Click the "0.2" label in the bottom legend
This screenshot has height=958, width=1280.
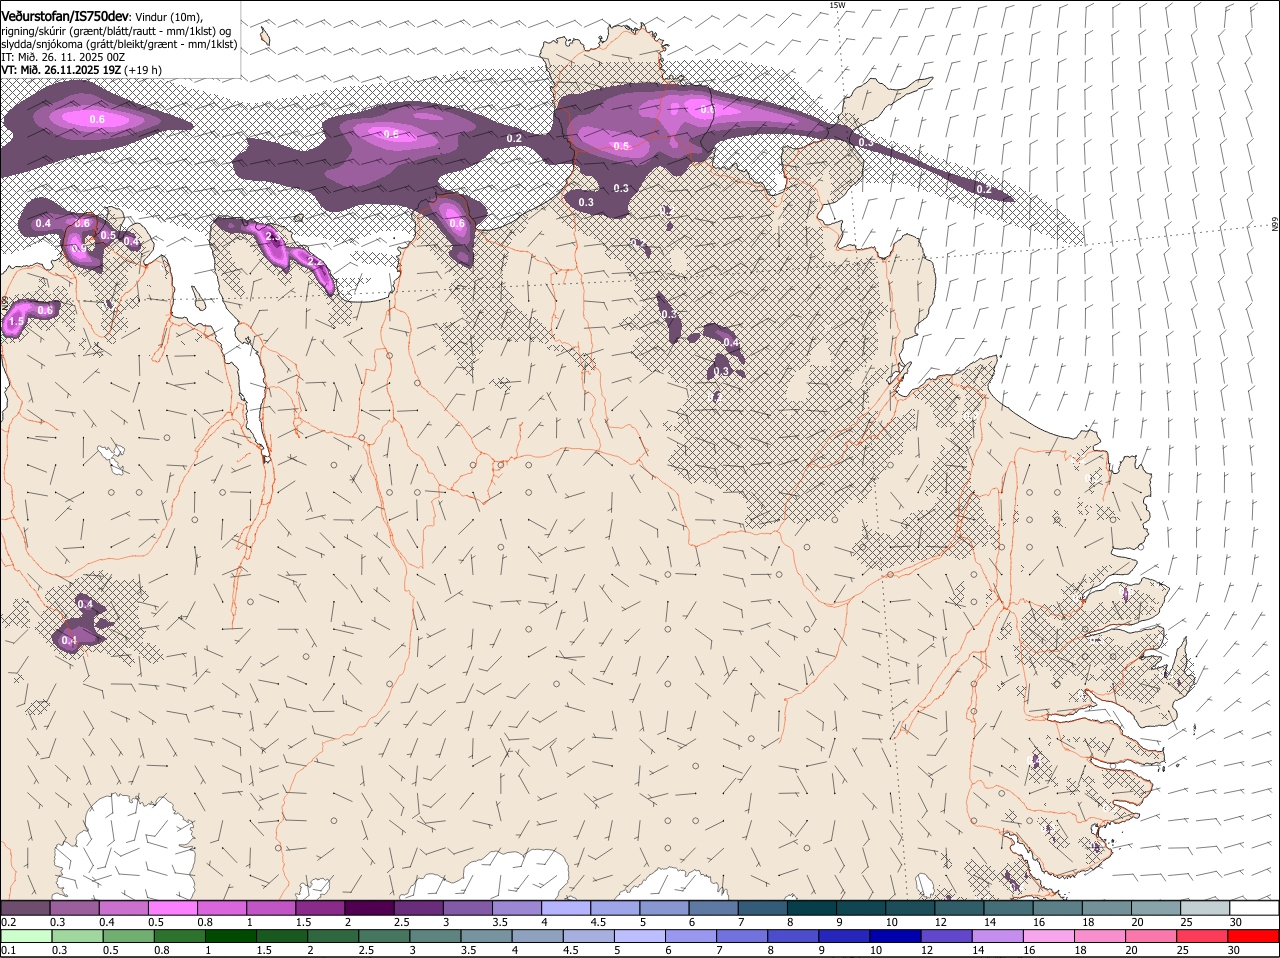8,921
